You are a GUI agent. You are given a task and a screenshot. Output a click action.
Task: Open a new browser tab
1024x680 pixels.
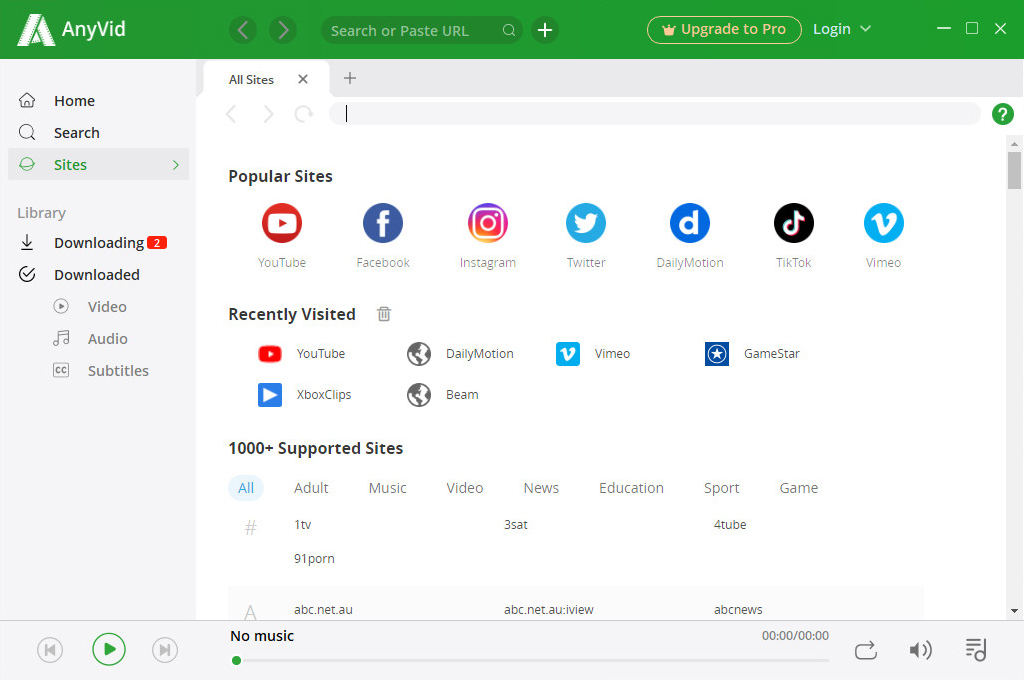pyautogui.click(x=350, y=78)
